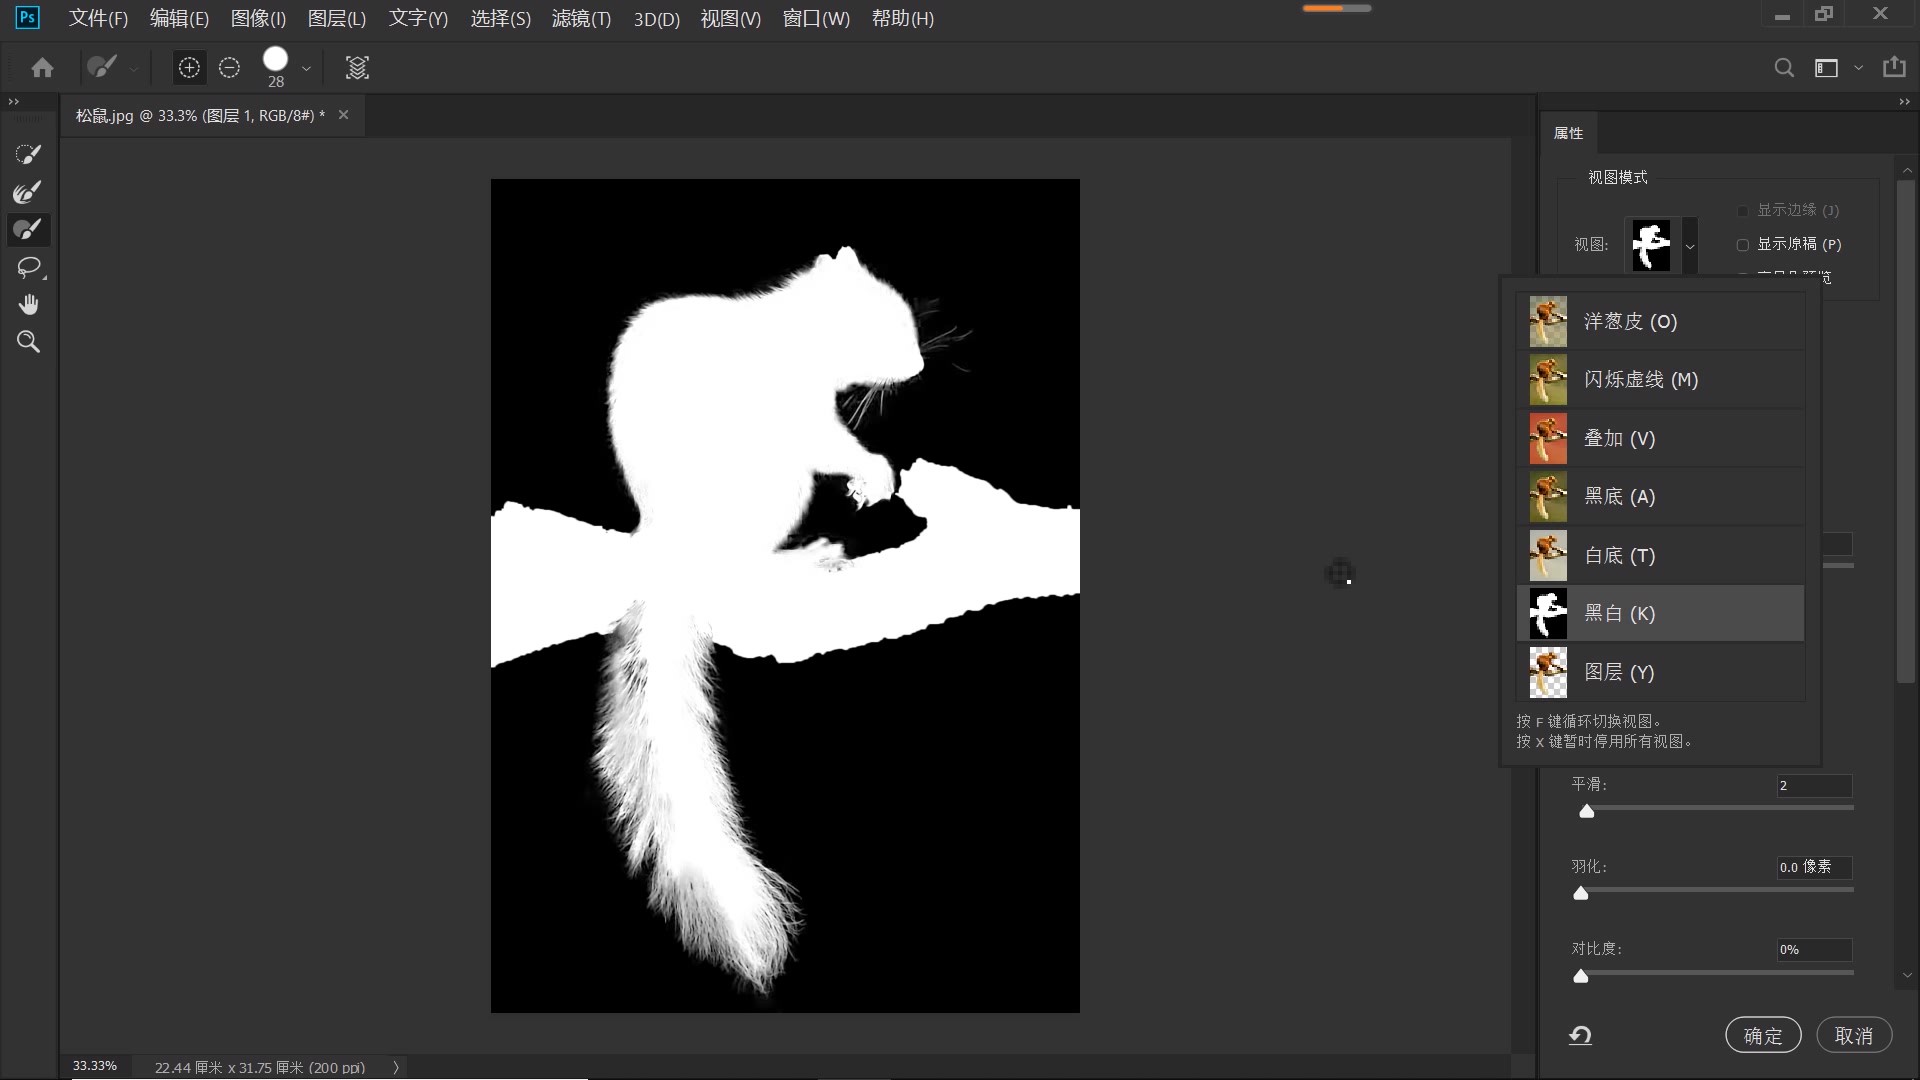This screenshot has height=1080, width=1920.
Task: Click the Home icon
Action: tap(42, 68)
